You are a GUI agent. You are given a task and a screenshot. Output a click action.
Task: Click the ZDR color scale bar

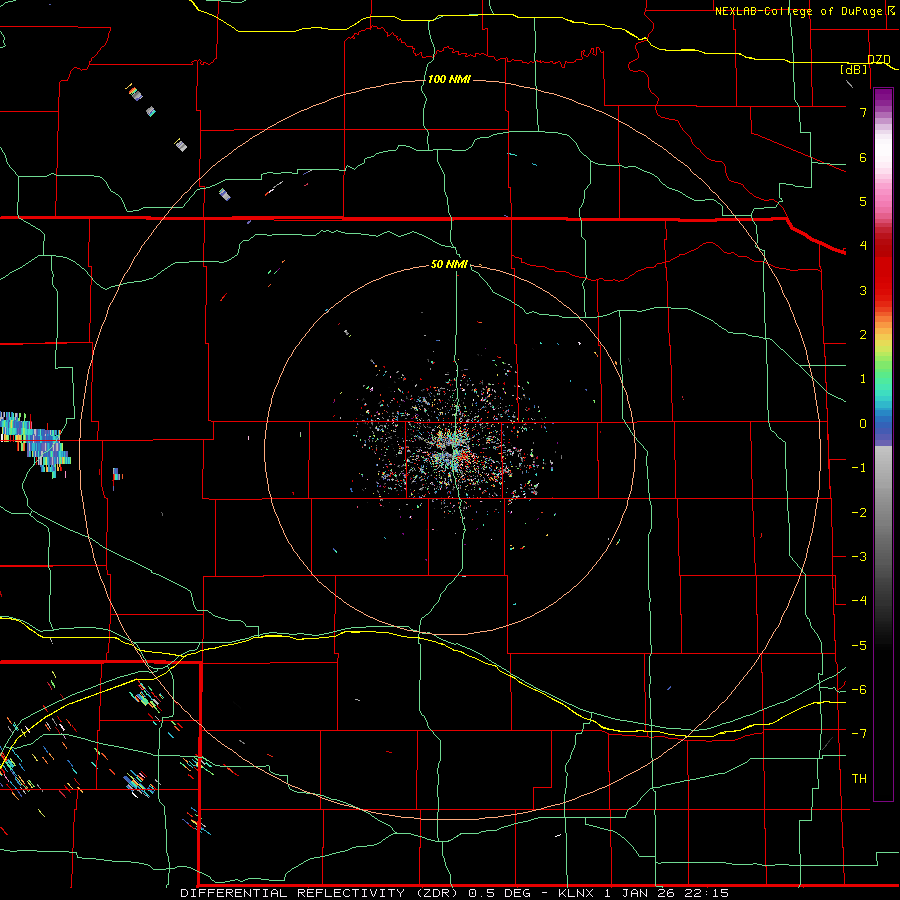point(883,444)
